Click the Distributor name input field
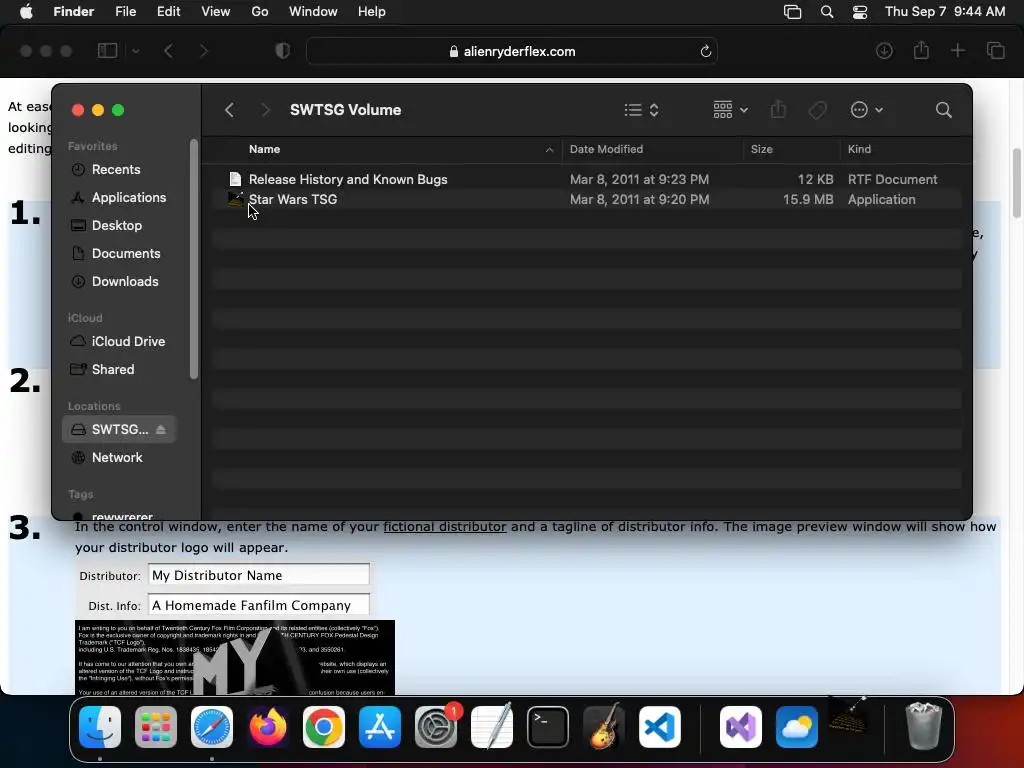 coord(259,575)
